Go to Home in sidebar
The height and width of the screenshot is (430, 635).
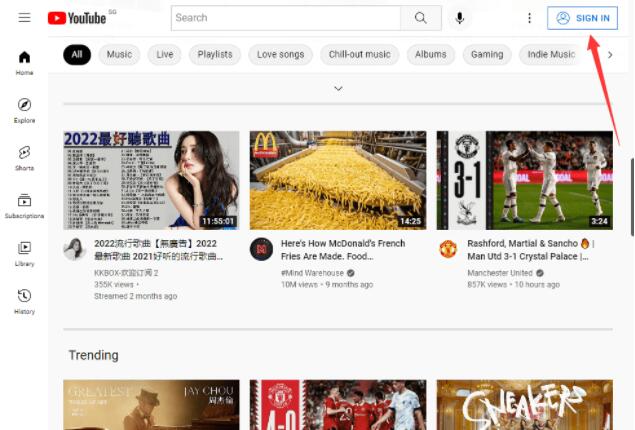24,63
